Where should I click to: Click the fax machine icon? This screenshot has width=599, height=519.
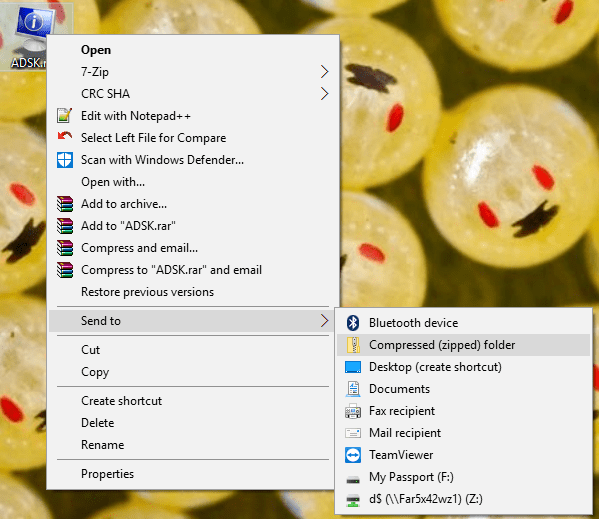pos(353,411)
